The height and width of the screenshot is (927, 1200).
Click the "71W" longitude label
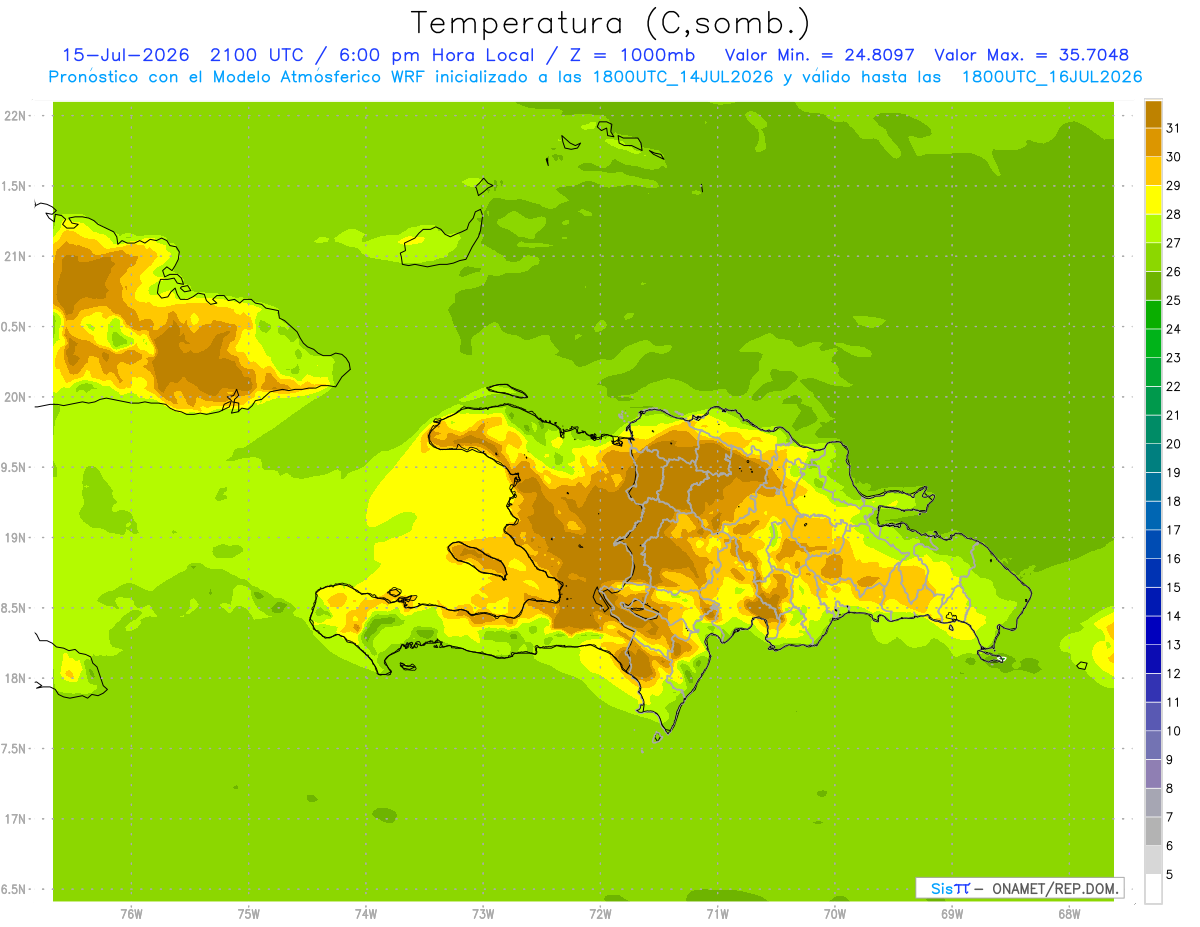pos(717,915)
